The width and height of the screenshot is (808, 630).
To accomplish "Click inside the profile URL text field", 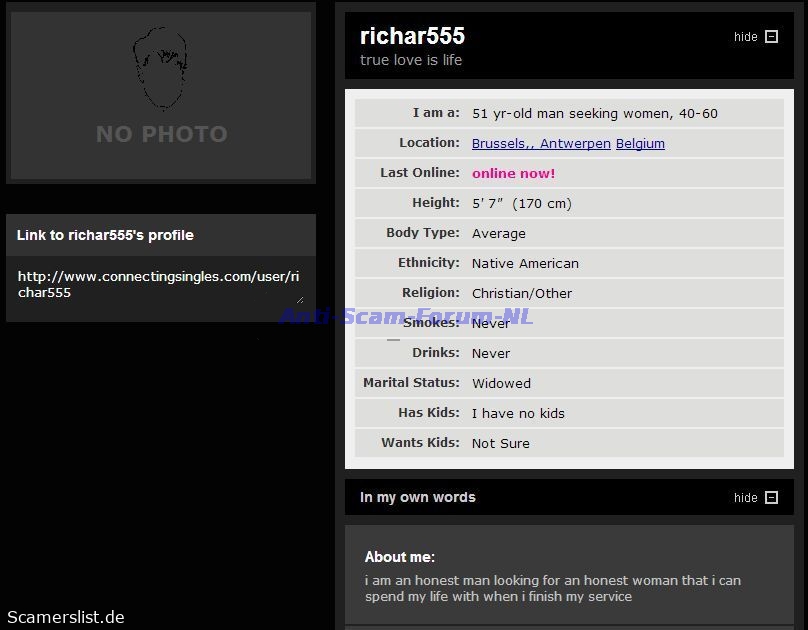I will tap(160, 284).
